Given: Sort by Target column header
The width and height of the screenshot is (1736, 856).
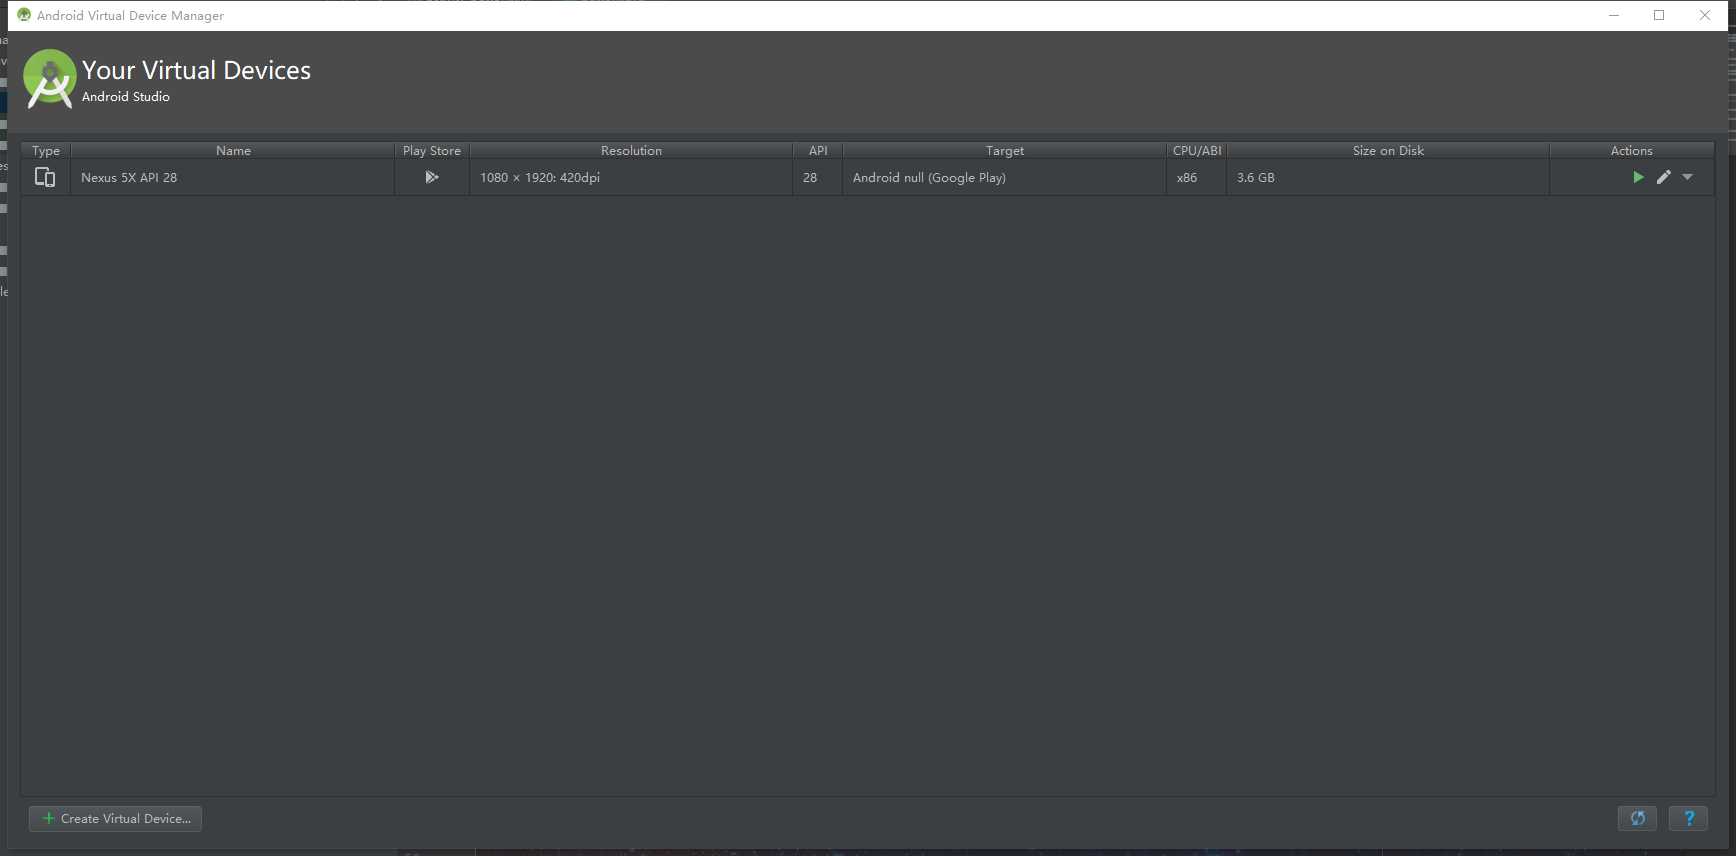Looking at the screenshot, I should pos(1005,150).
